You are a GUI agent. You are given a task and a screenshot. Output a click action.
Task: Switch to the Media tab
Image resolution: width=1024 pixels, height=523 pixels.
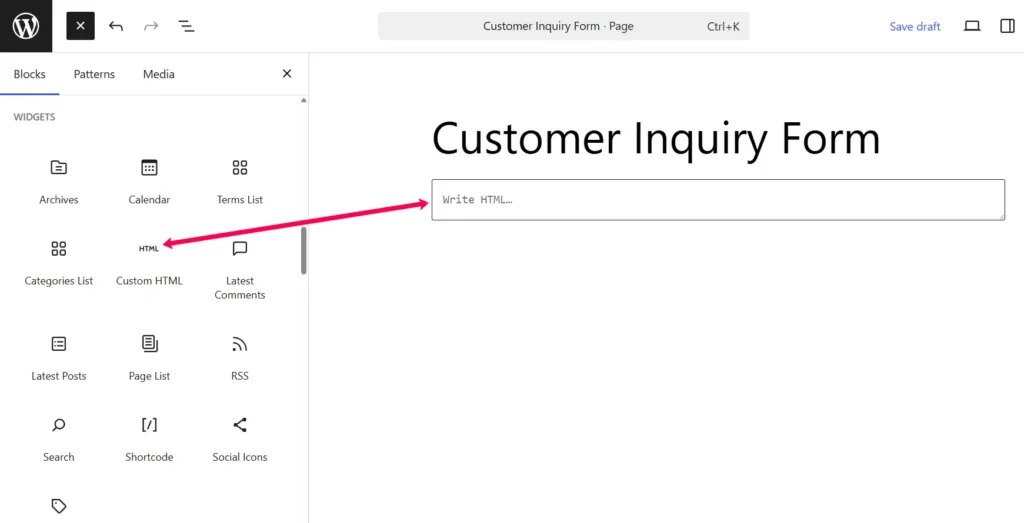pyautogui.click(x=158, y=74)
